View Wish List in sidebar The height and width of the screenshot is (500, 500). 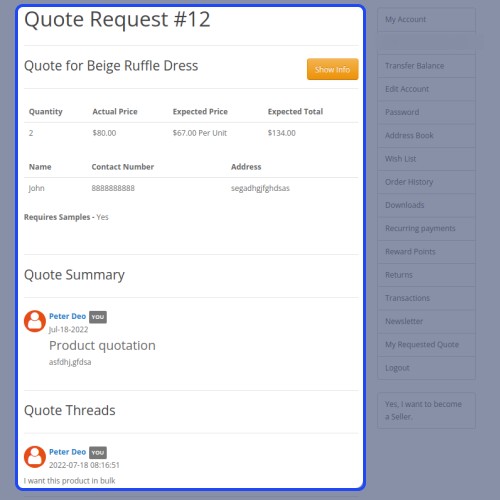click(426, 159)
